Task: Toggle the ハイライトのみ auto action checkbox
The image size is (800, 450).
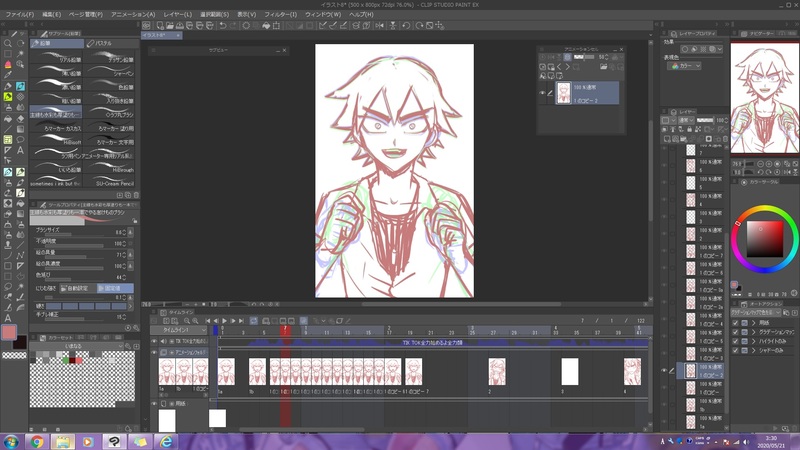Action: click(x=736, y=340)
